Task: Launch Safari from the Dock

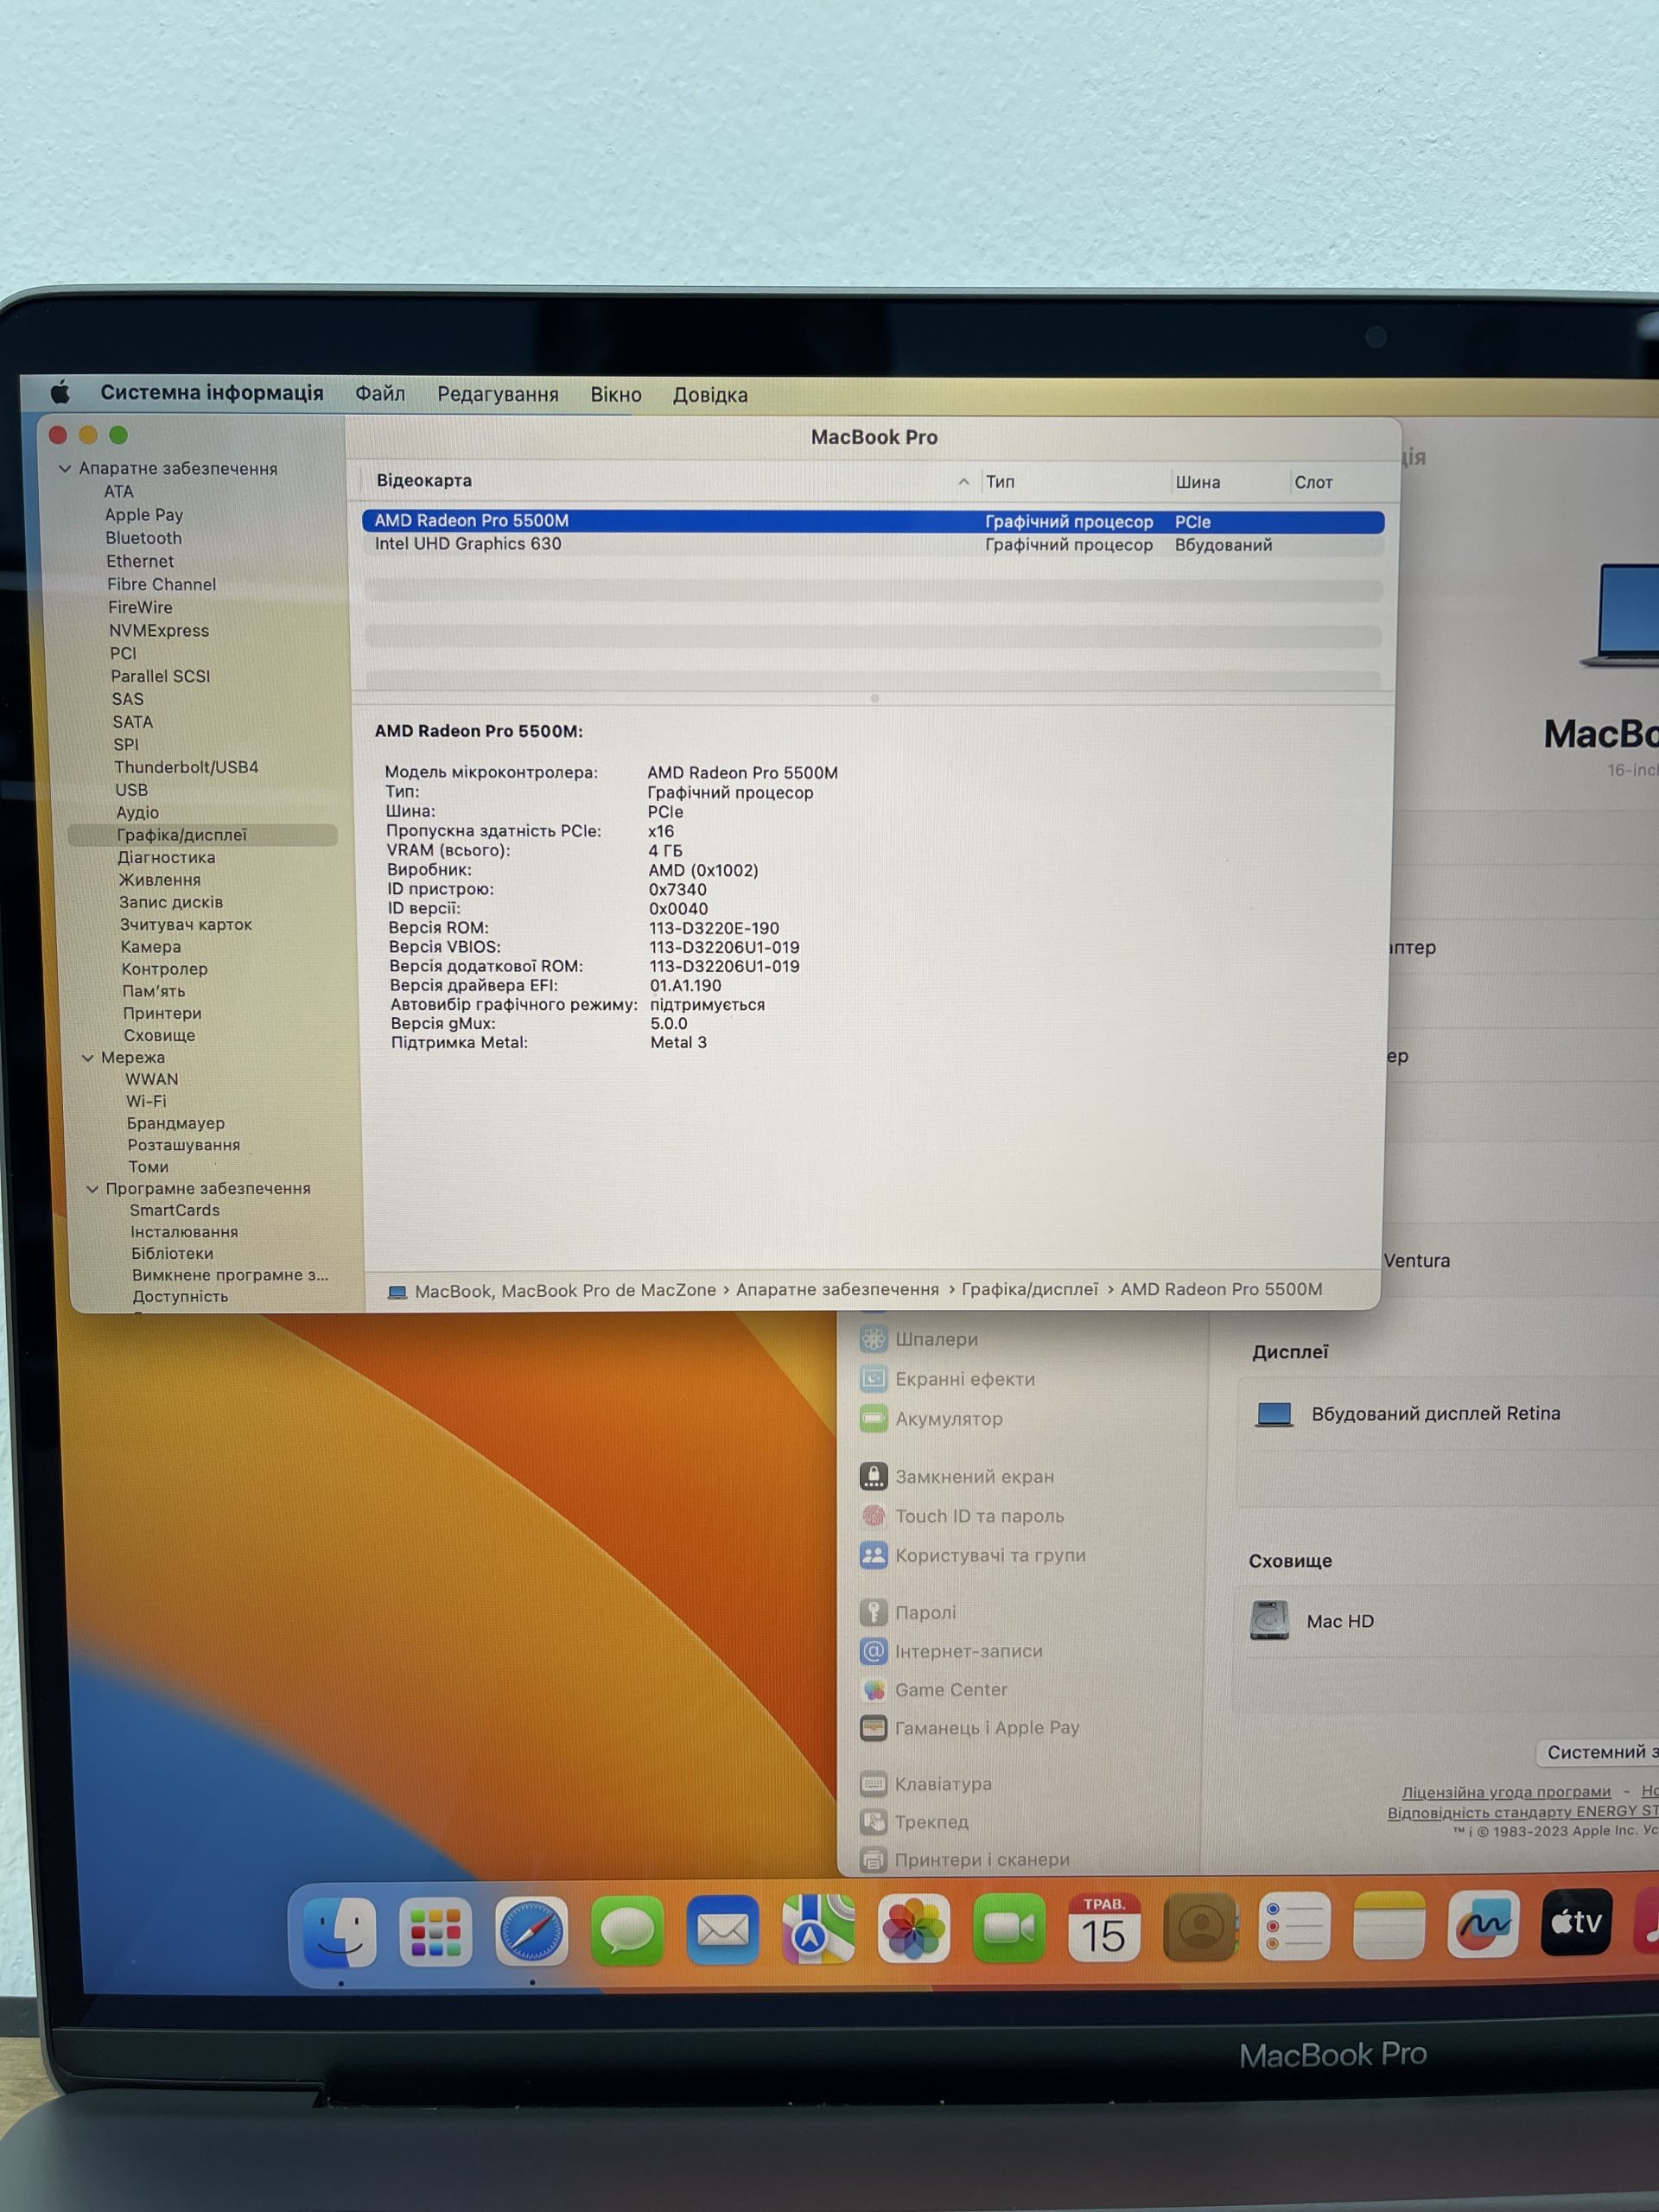Action: [531, 1931]
